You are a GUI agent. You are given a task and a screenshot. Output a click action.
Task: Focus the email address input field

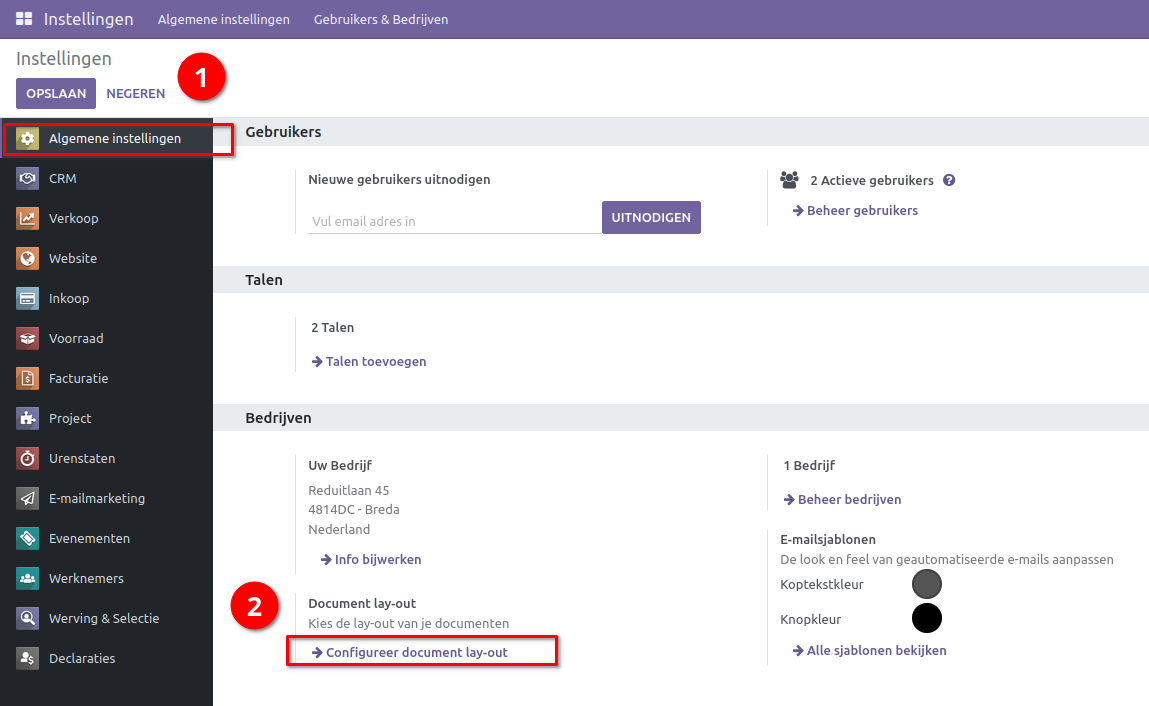point(455,221)
